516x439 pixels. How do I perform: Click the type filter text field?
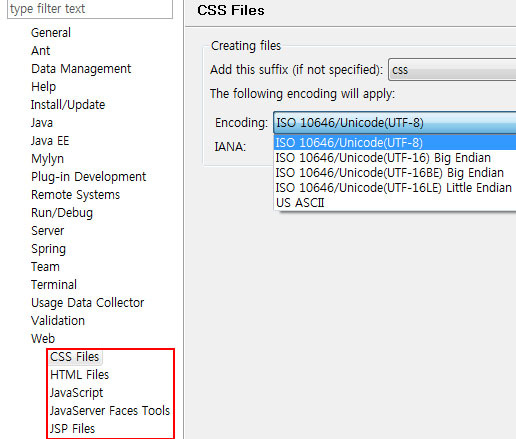pos(90,9)
